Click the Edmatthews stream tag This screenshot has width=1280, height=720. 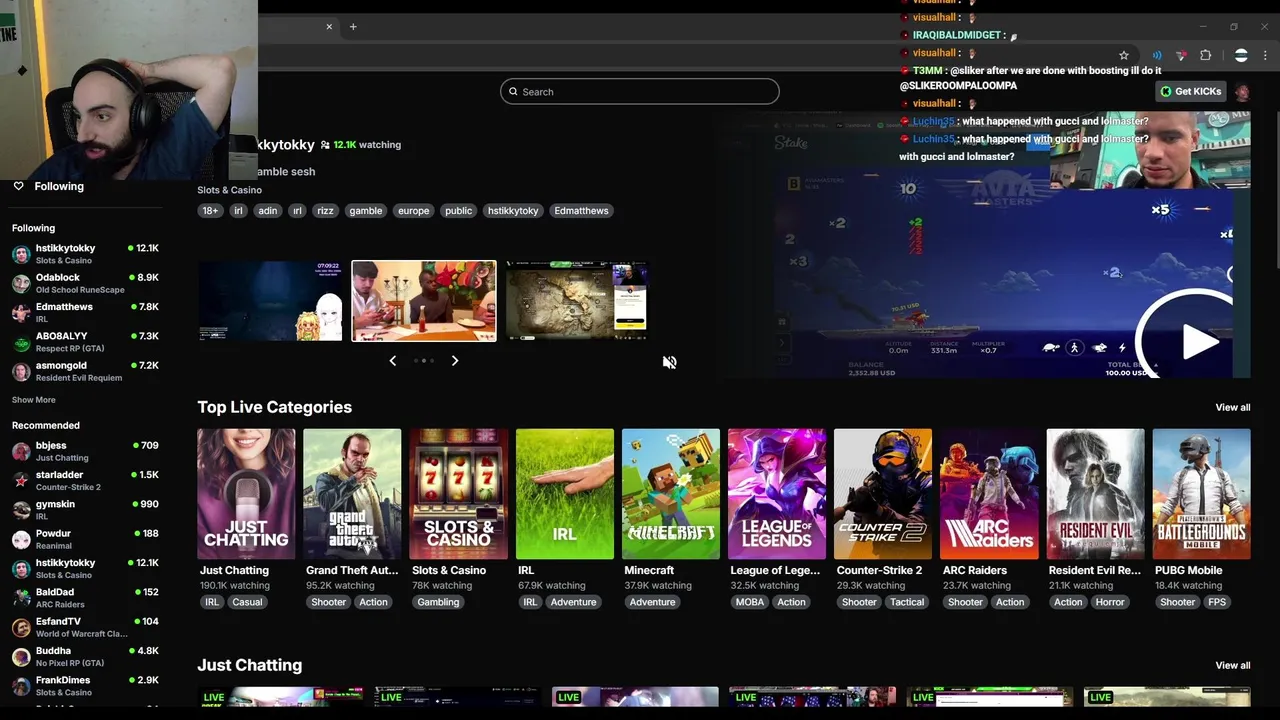[581, 211]
